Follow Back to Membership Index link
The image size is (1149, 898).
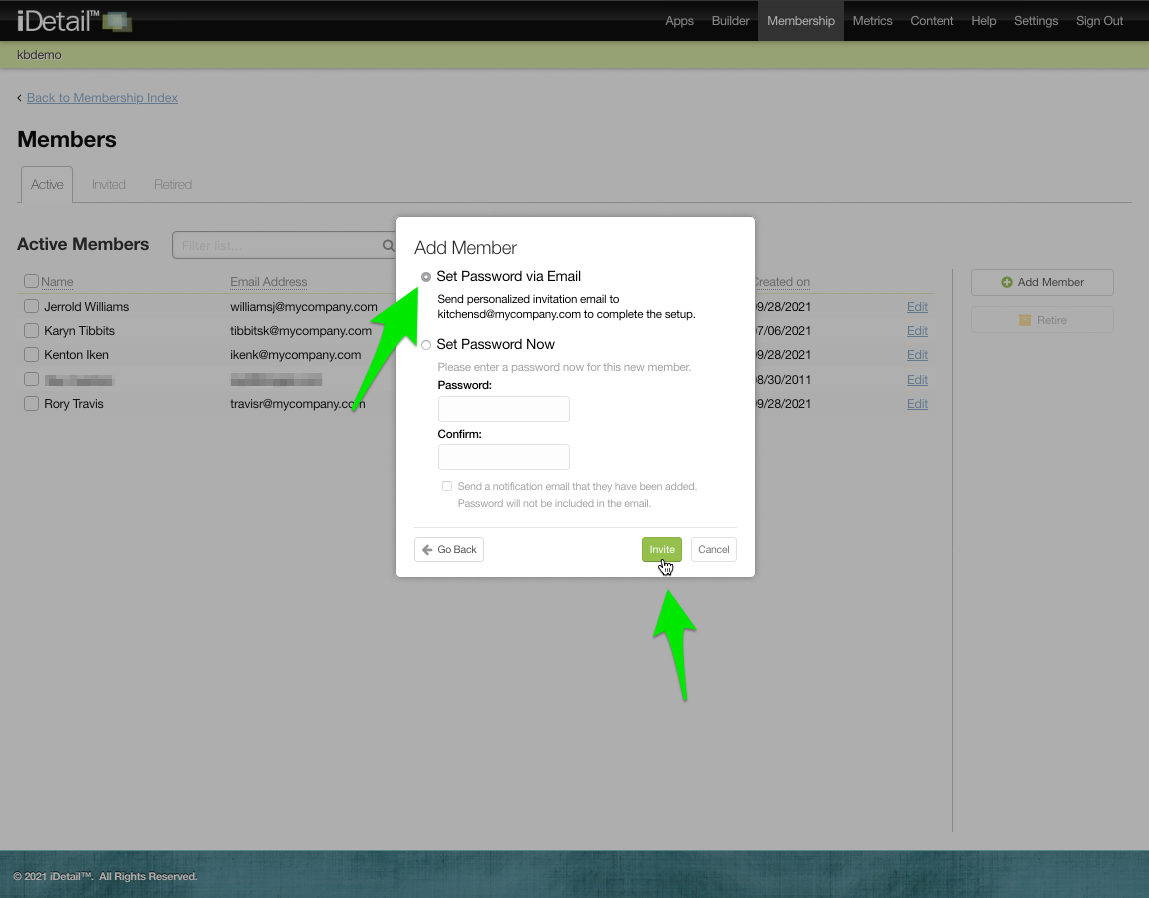(102, 97)
